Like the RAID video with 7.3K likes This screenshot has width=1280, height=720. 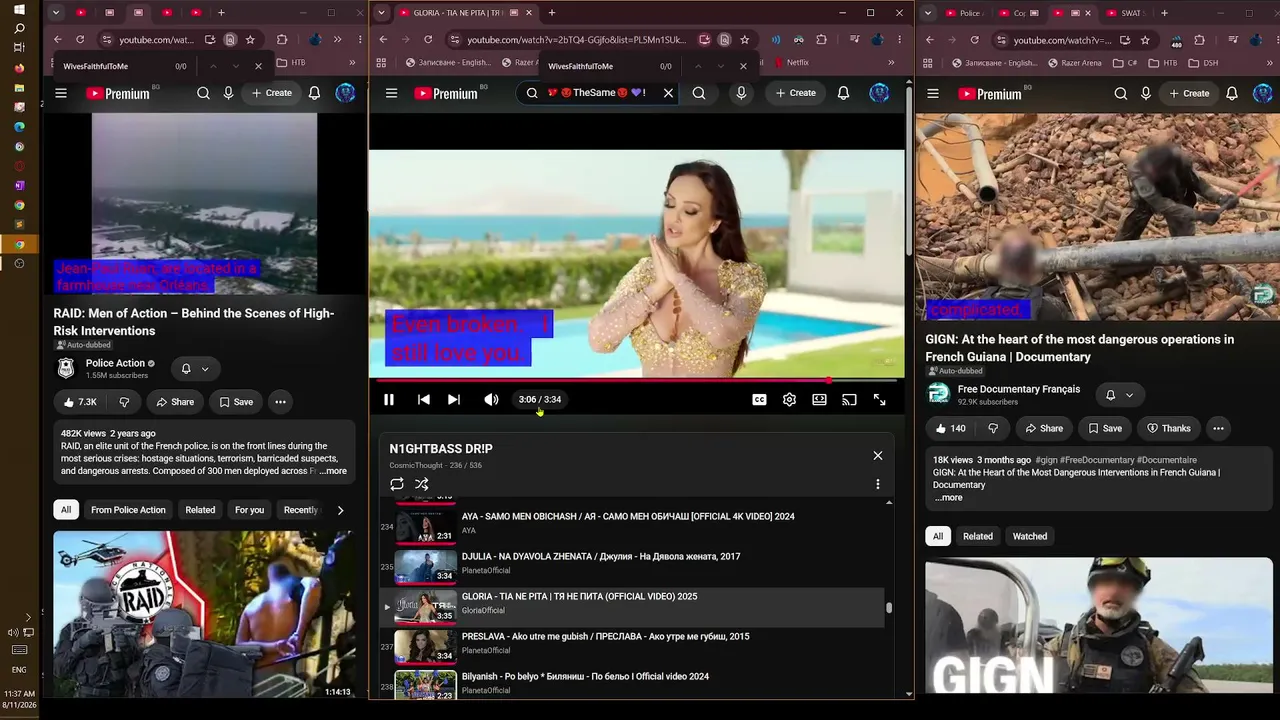[x=80, y=402]
